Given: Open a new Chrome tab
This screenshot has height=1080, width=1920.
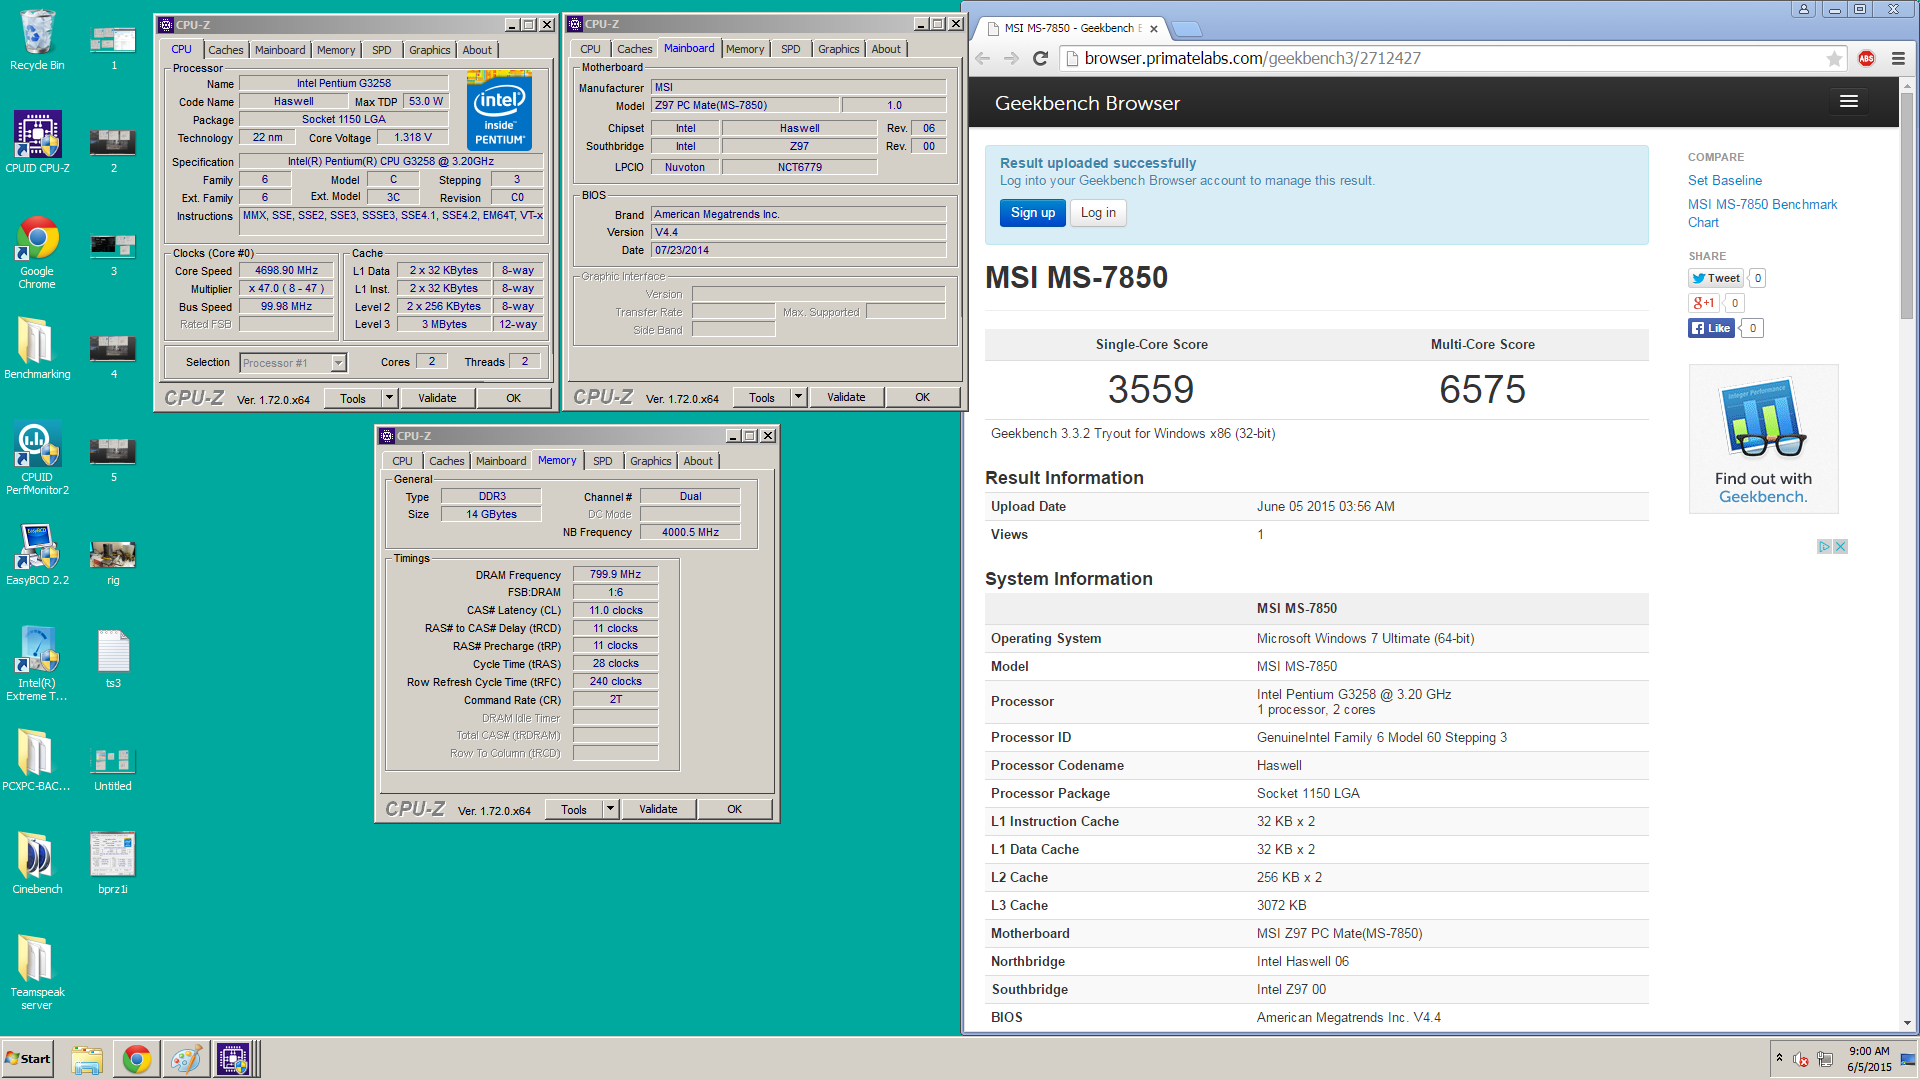Looking at the screenshot, I should point(1186,29).
